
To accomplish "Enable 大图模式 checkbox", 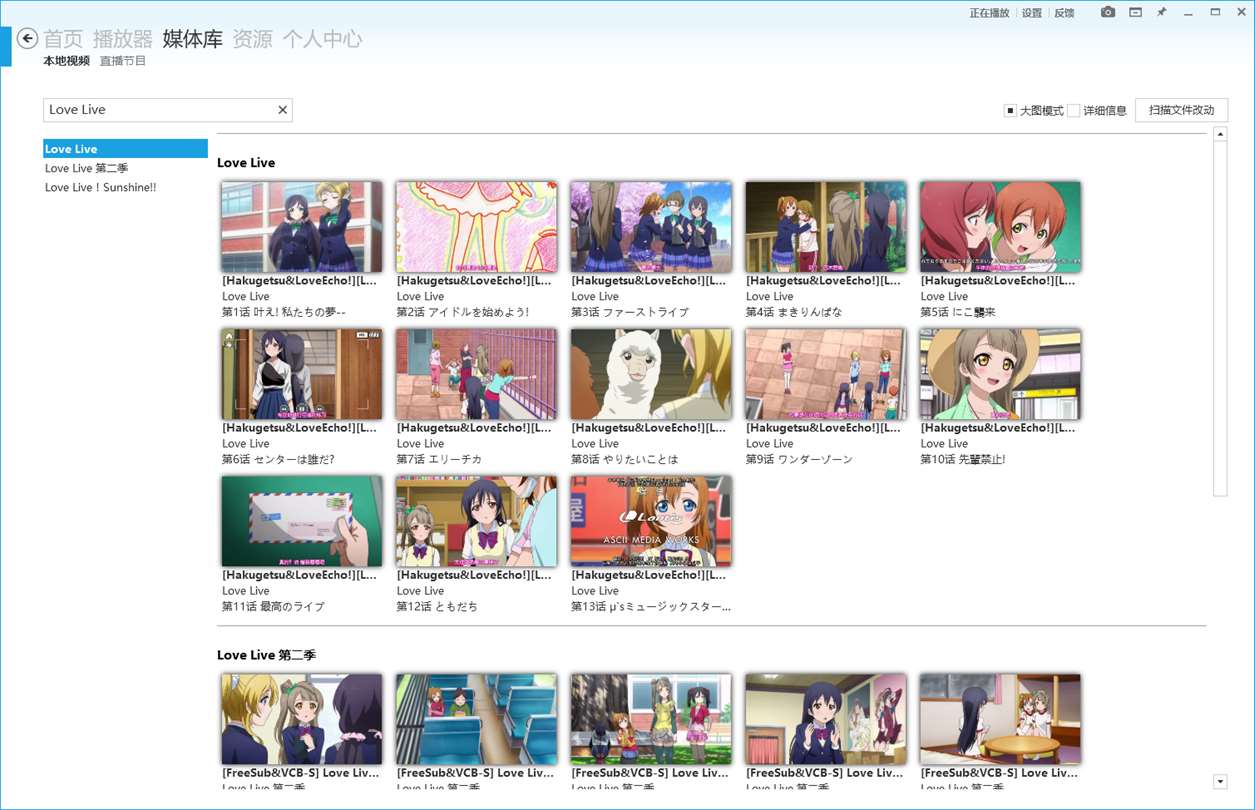I will (1010, 111).
